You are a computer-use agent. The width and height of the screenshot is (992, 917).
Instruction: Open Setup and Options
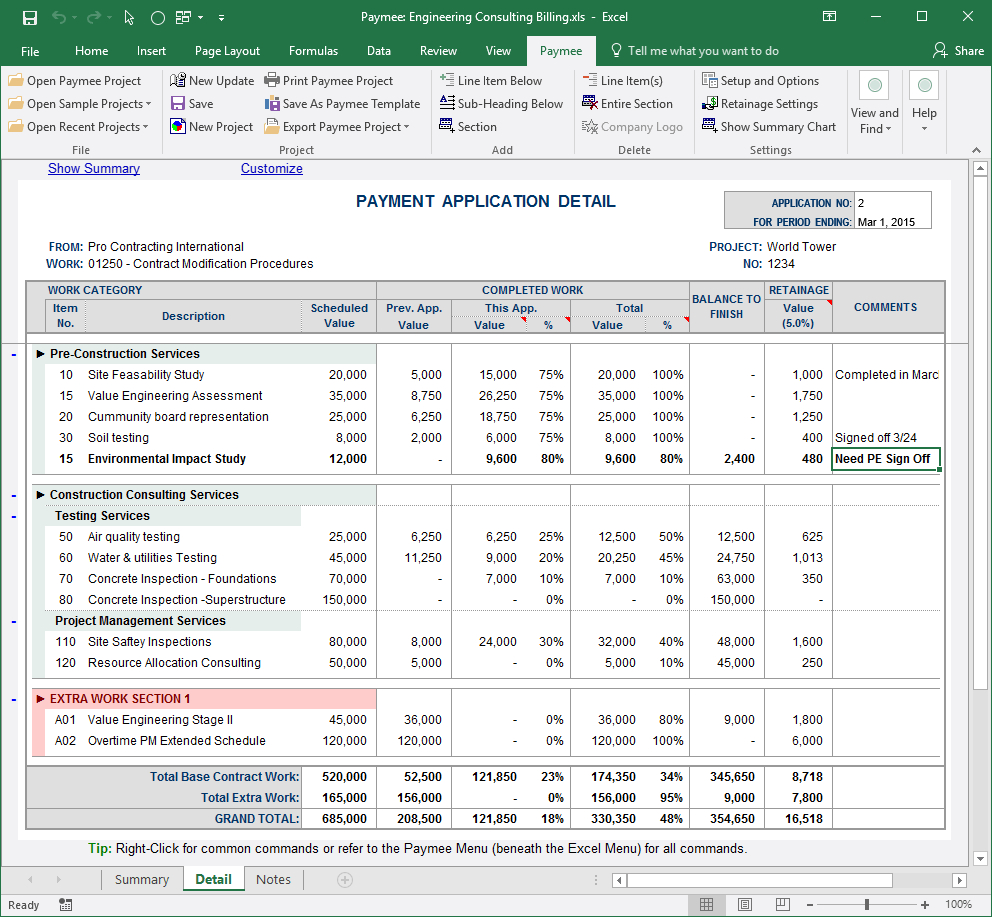(760, 81)
